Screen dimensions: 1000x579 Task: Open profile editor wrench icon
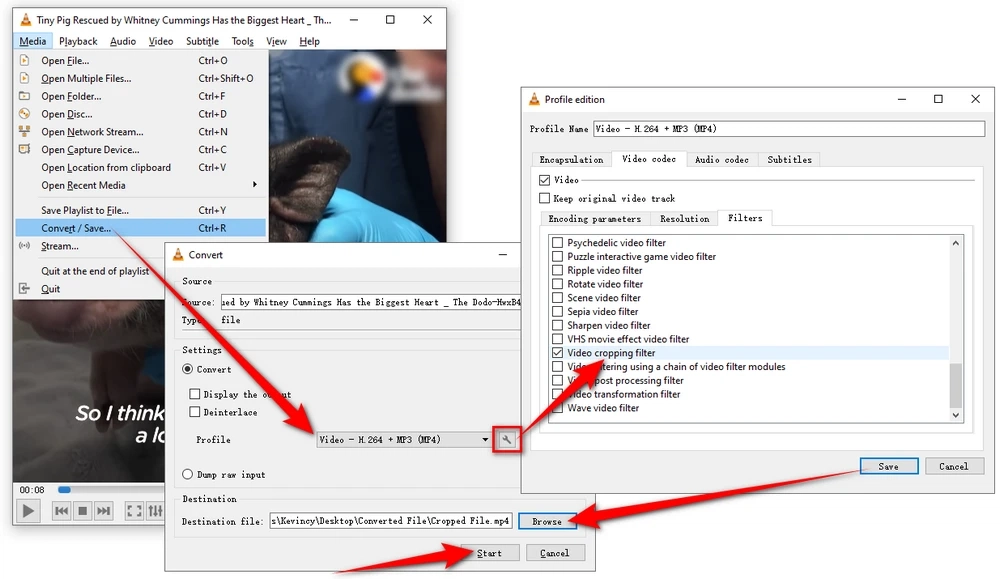point(506,439)
